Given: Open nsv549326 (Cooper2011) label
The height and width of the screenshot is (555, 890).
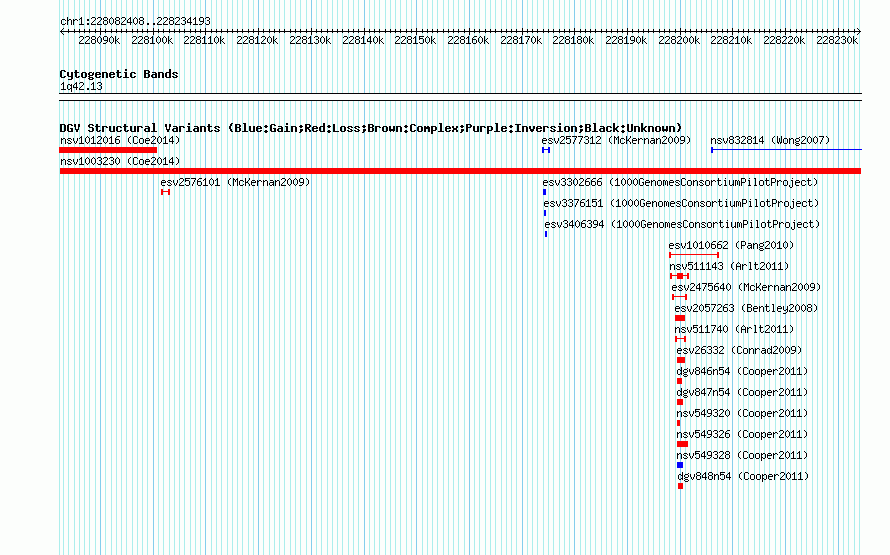Looking at the screenshot, I should pos(742,434).
